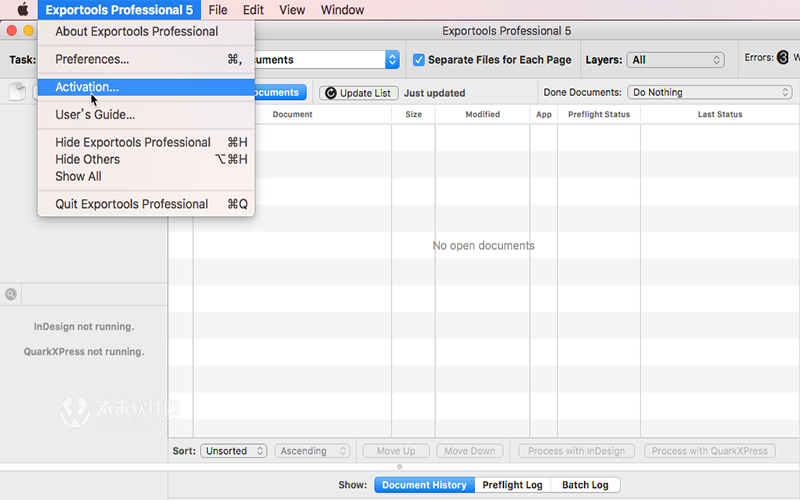Click the blue Documents tab button
800x500 pixels.
pos(280,92)
